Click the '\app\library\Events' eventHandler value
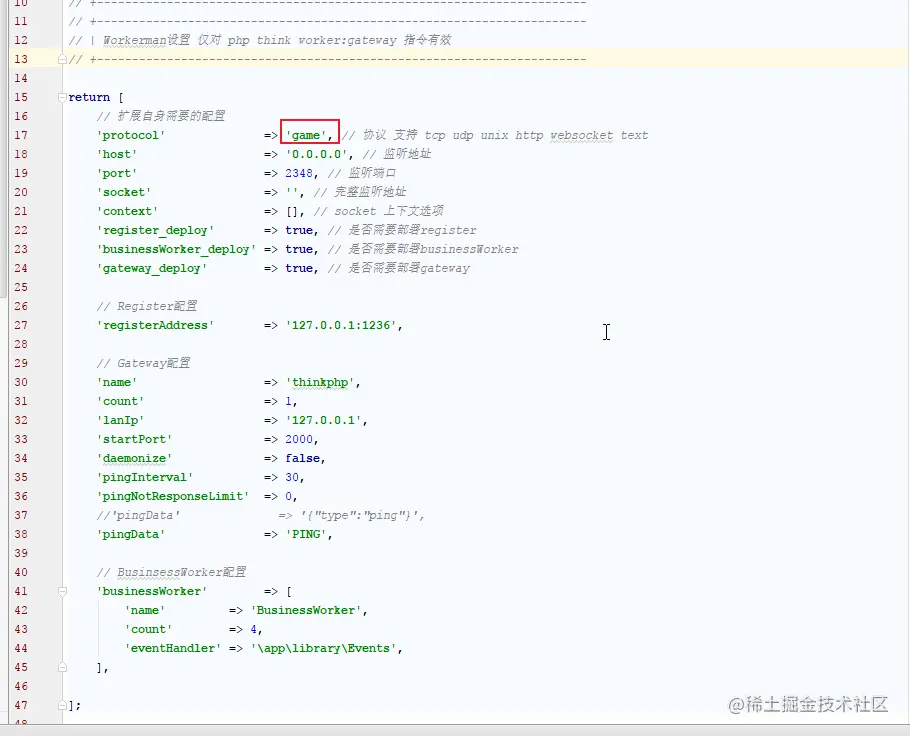The image size is (910, 736). coord(323,648)
